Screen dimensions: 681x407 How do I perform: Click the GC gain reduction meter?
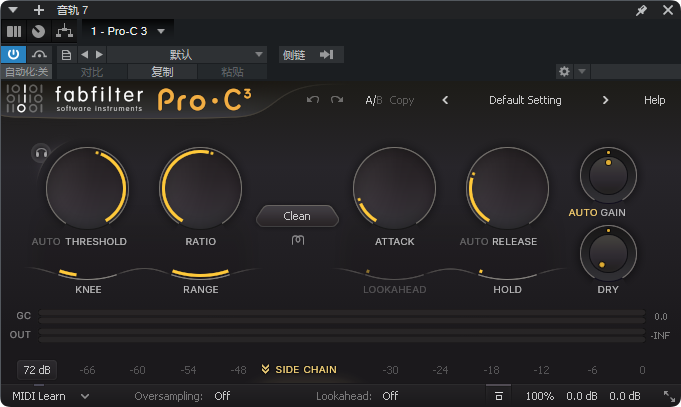pyautogui.click(x=342, y=316)
